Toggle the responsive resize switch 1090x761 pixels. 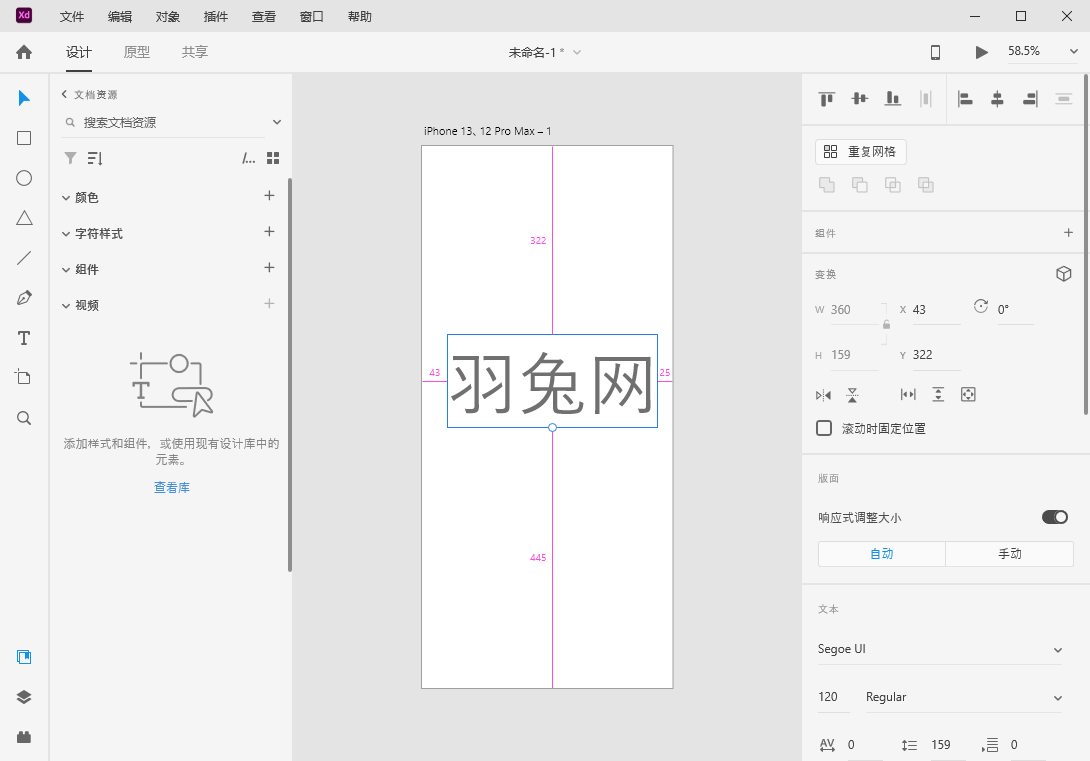pos(1054,517)
